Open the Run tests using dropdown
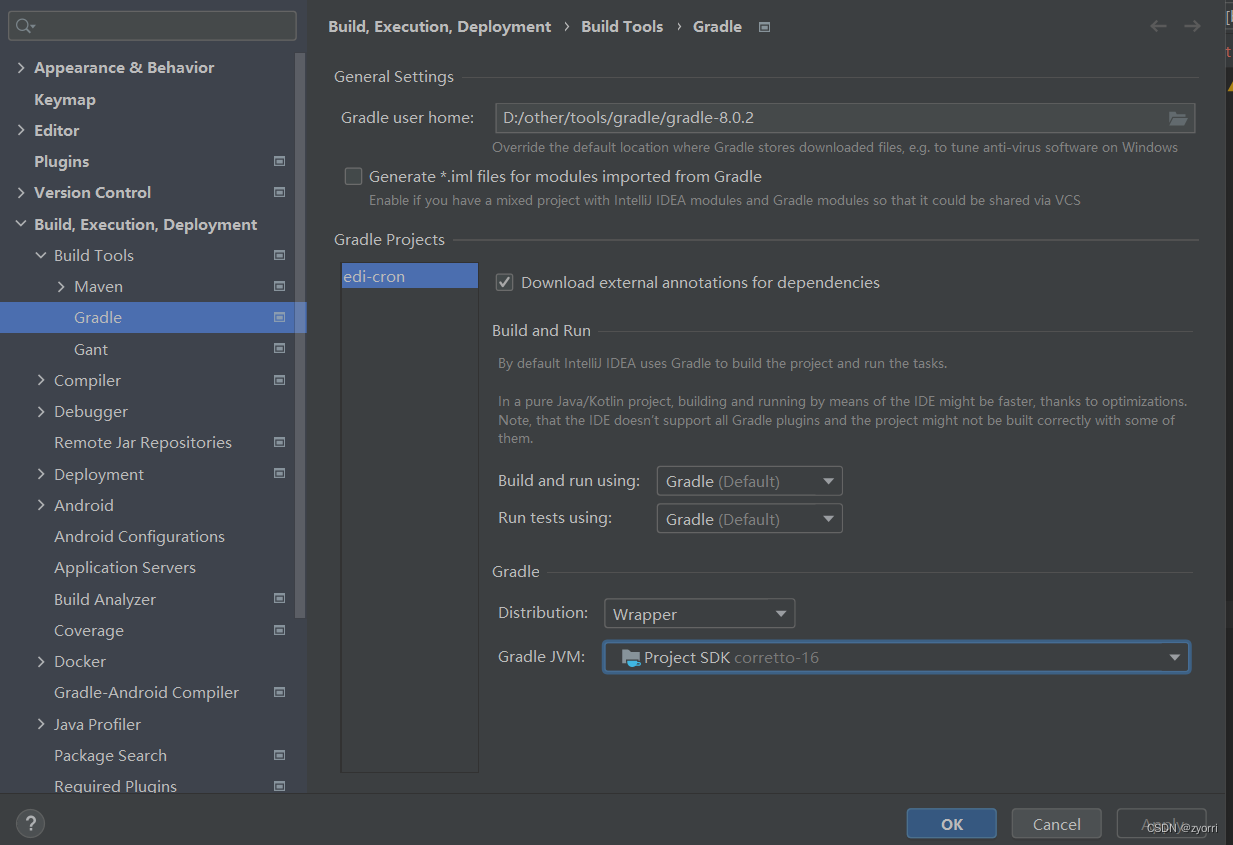The height and width of the screenshot is (845, 1233). (749, 519)
